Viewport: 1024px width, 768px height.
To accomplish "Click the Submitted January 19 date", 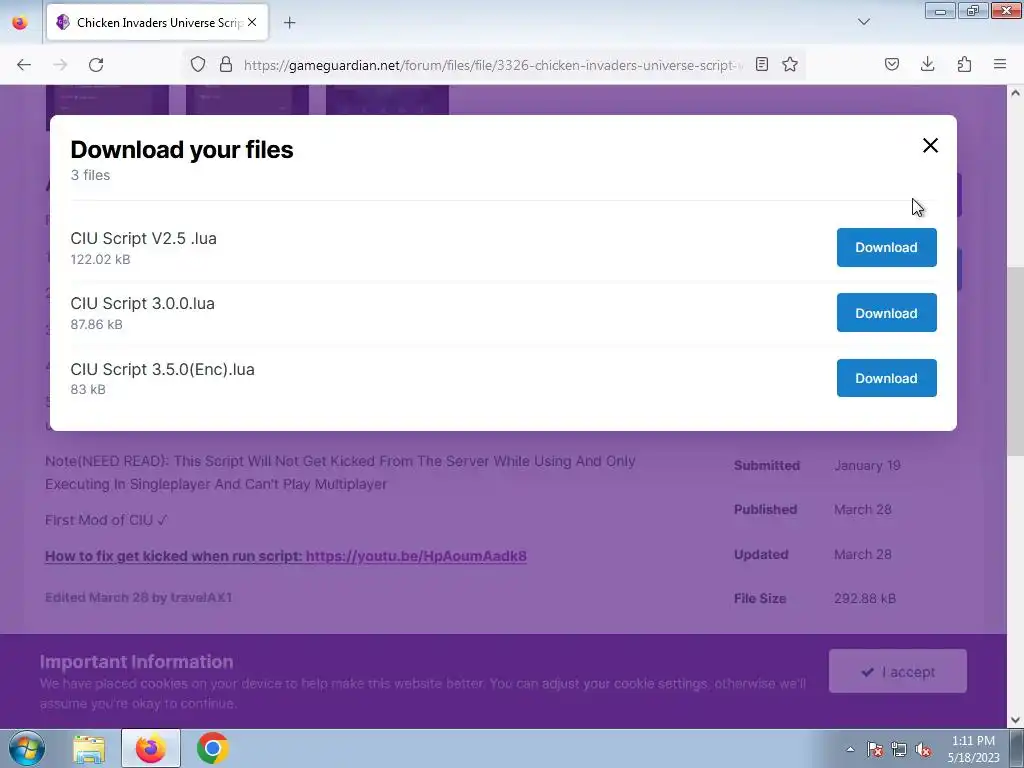I will pos(867,466).
